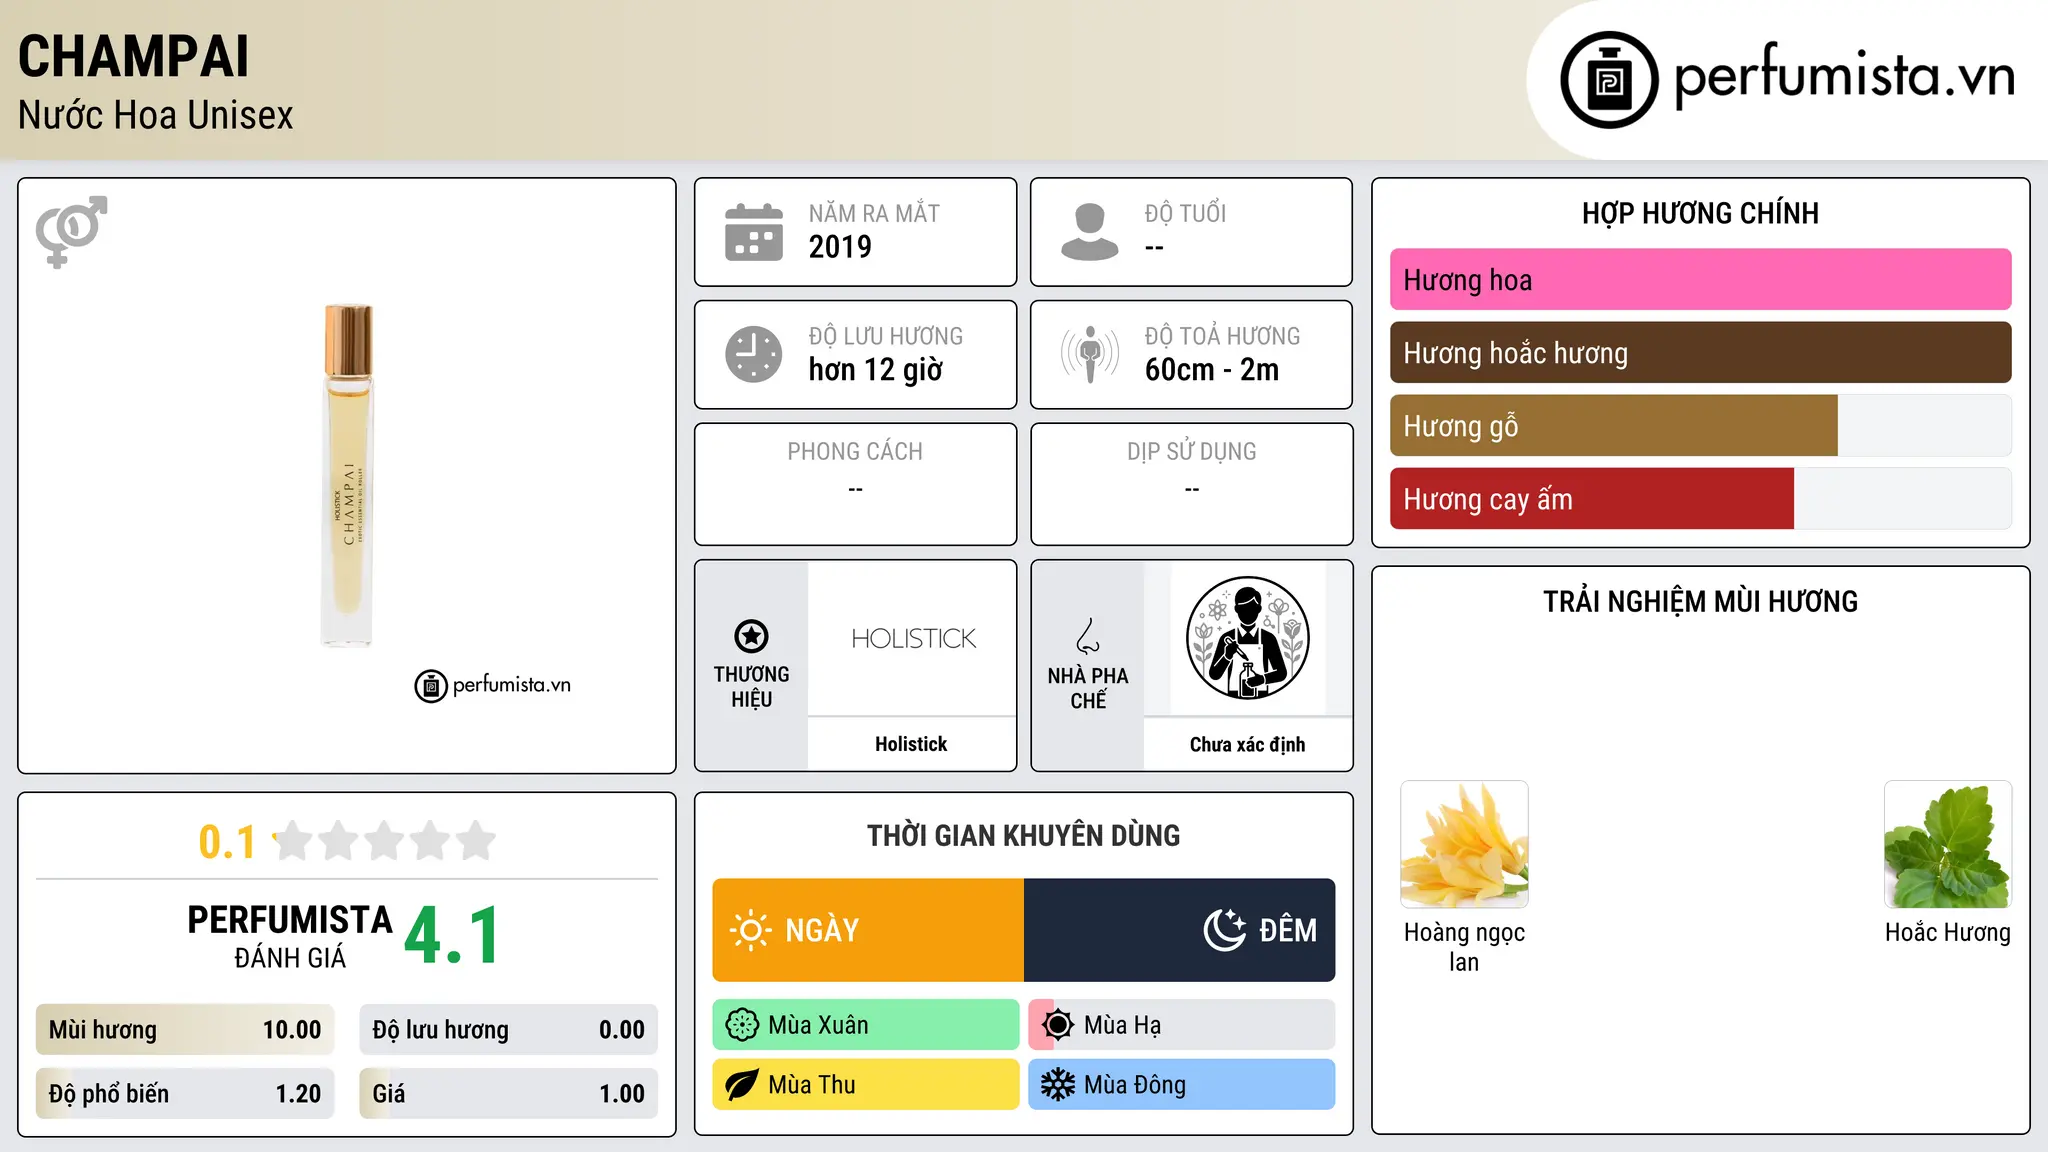Click the Mùi hương score bar
Image resolution: width=2048 pixels, height=1152 pixels.
pyautogui.click(x=185, y=1030)
